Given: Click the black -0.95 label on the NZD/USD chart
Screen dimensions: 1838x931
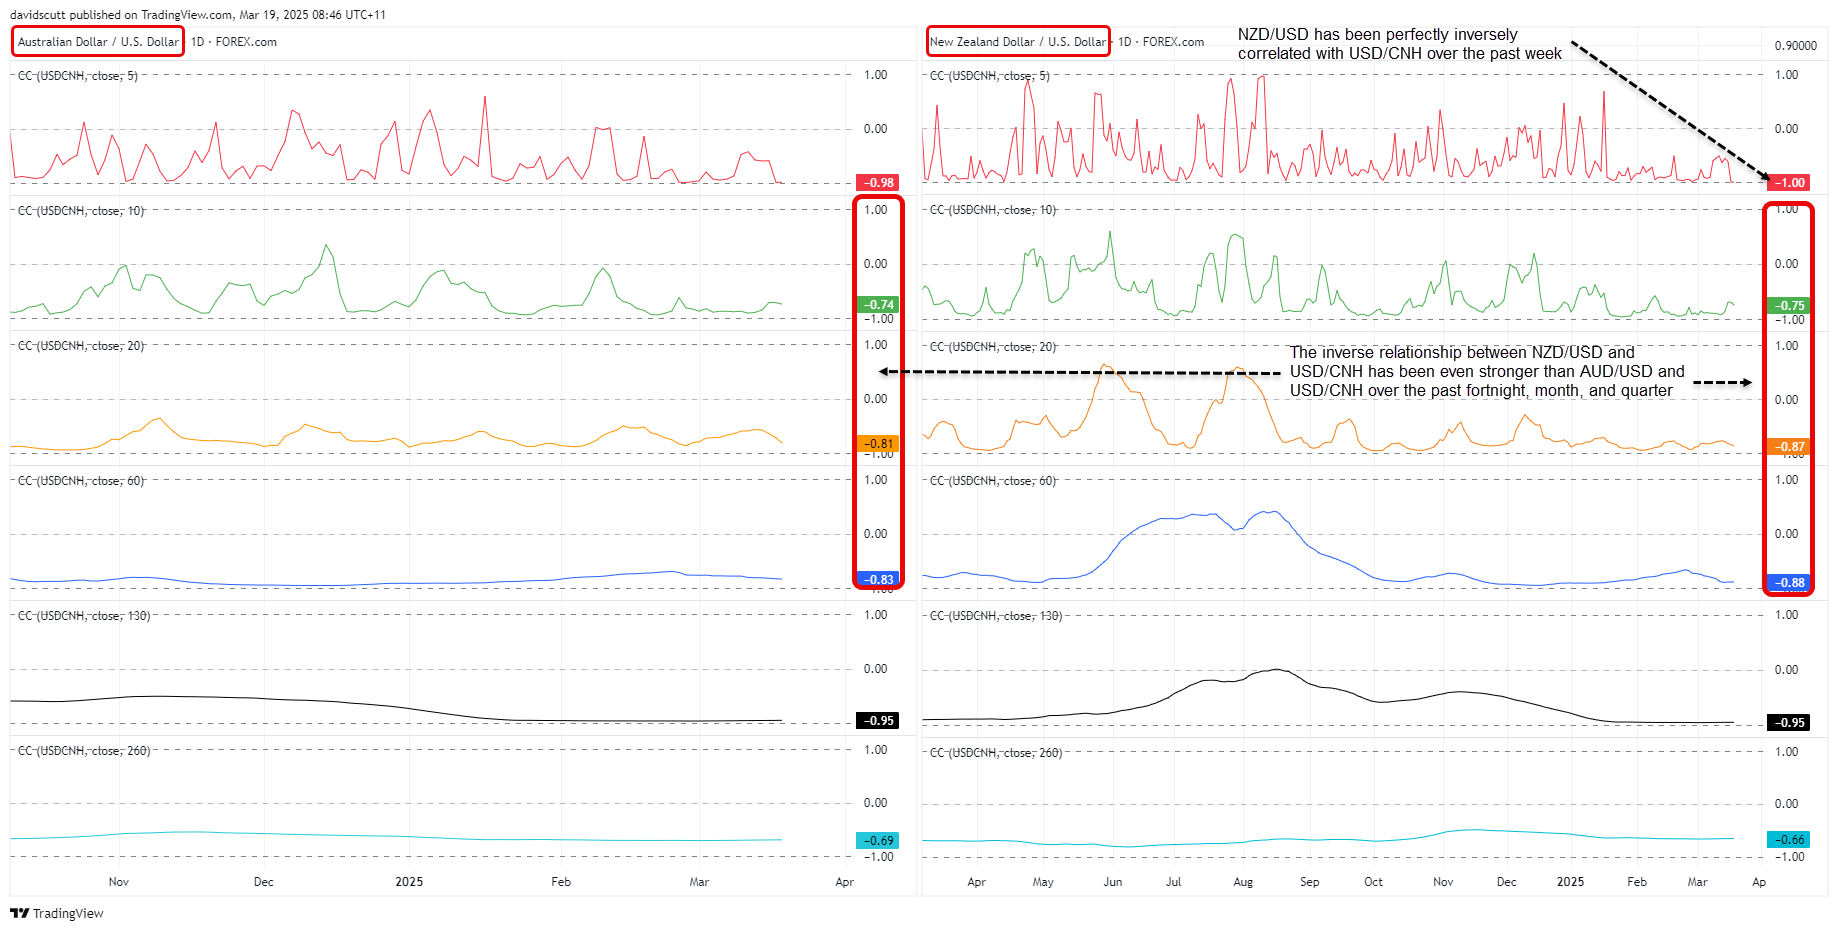Looking at the screenshot, I should (x=1788, y=723).
